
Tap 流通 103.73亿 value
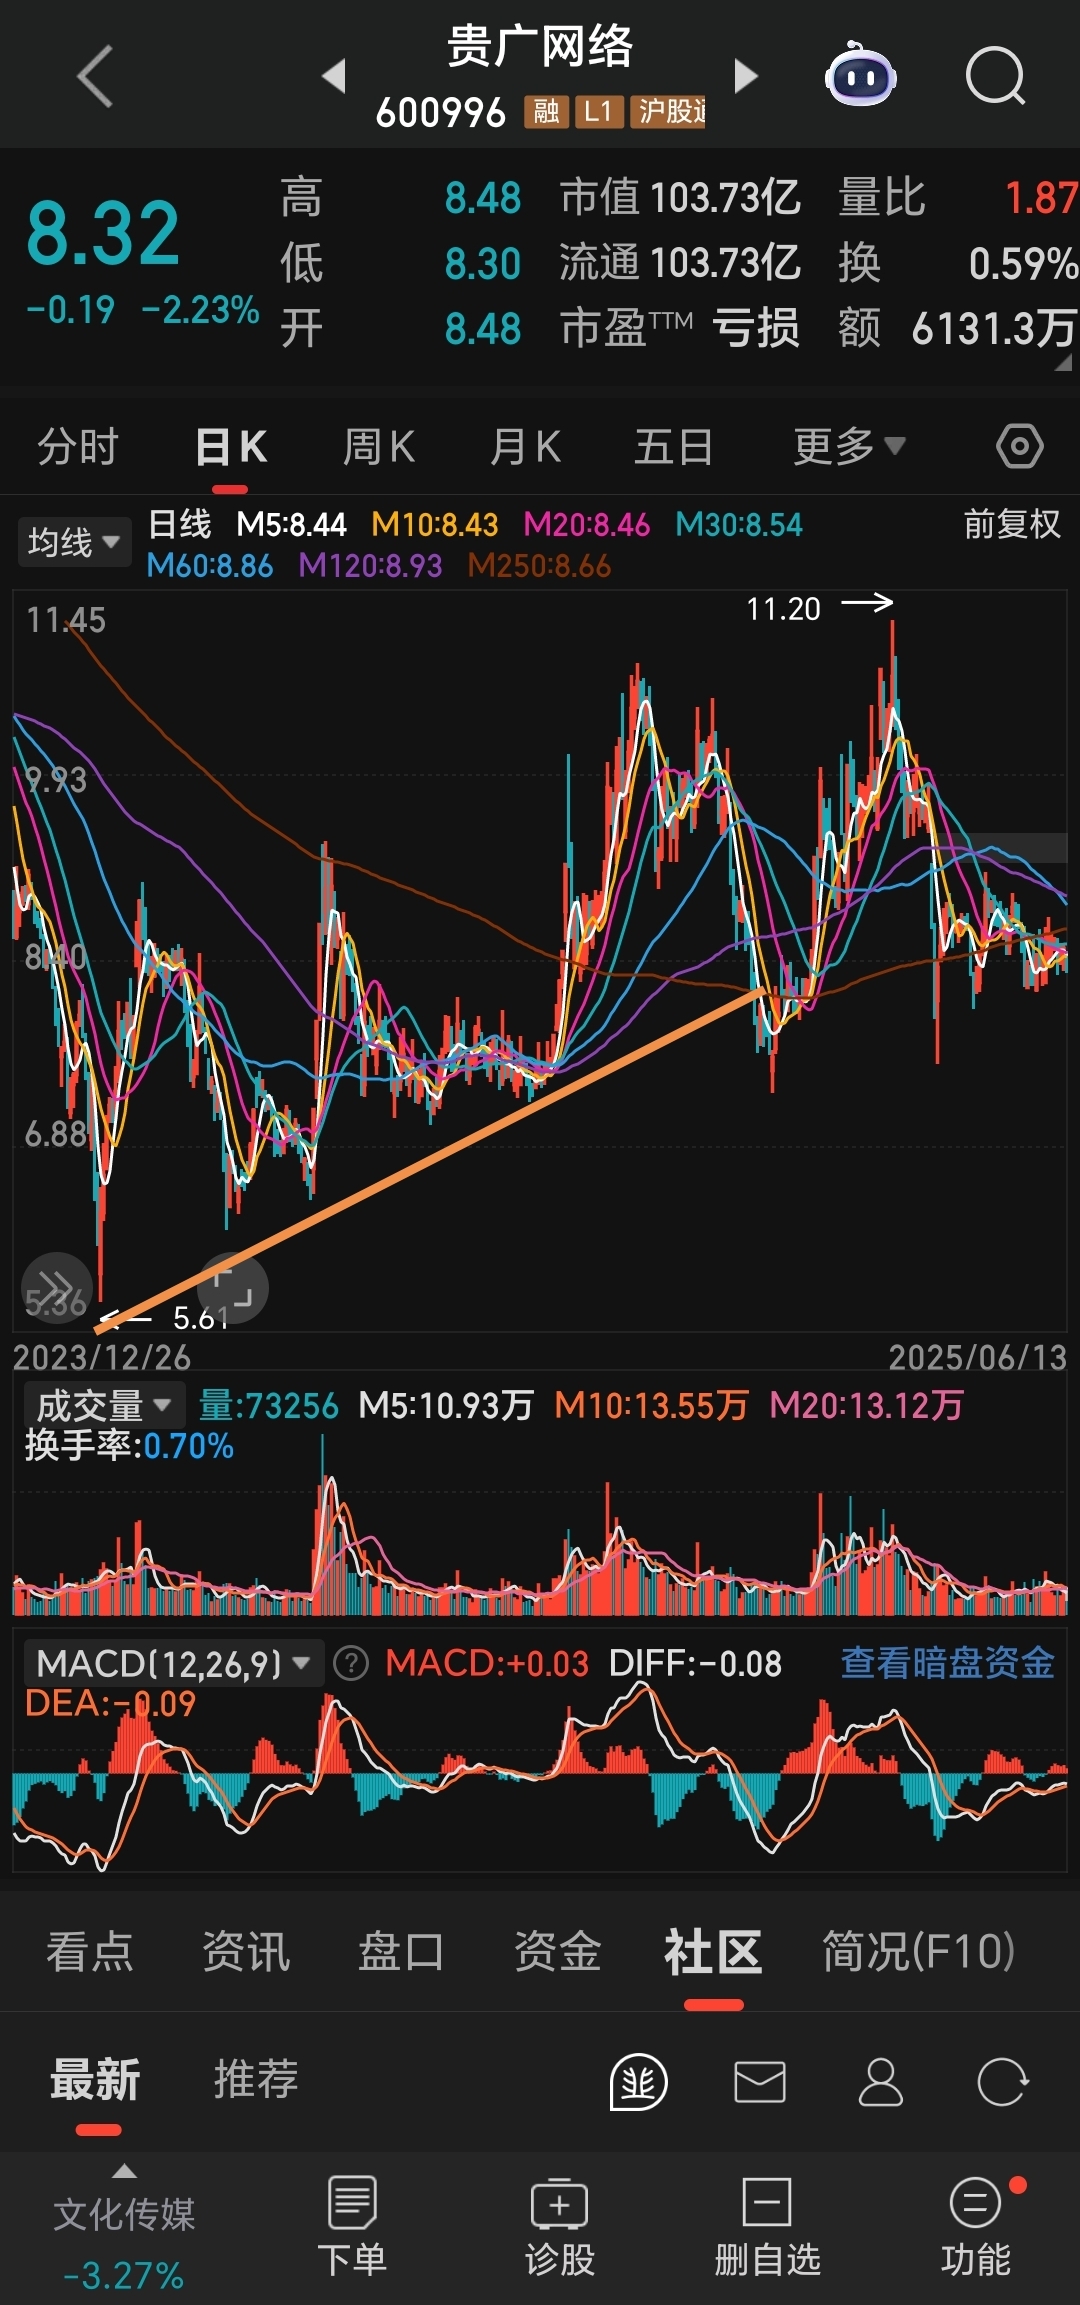click(x=681, y=263)
